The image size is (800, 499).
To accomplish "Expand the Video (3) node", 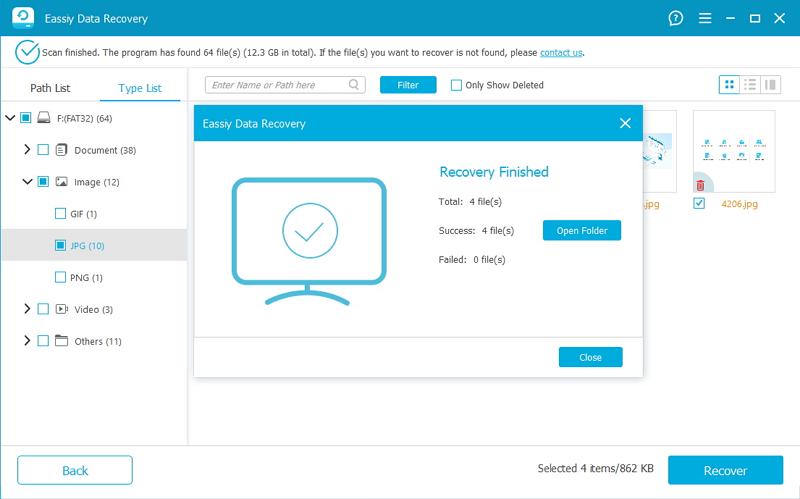I will [x=27, y=309].
